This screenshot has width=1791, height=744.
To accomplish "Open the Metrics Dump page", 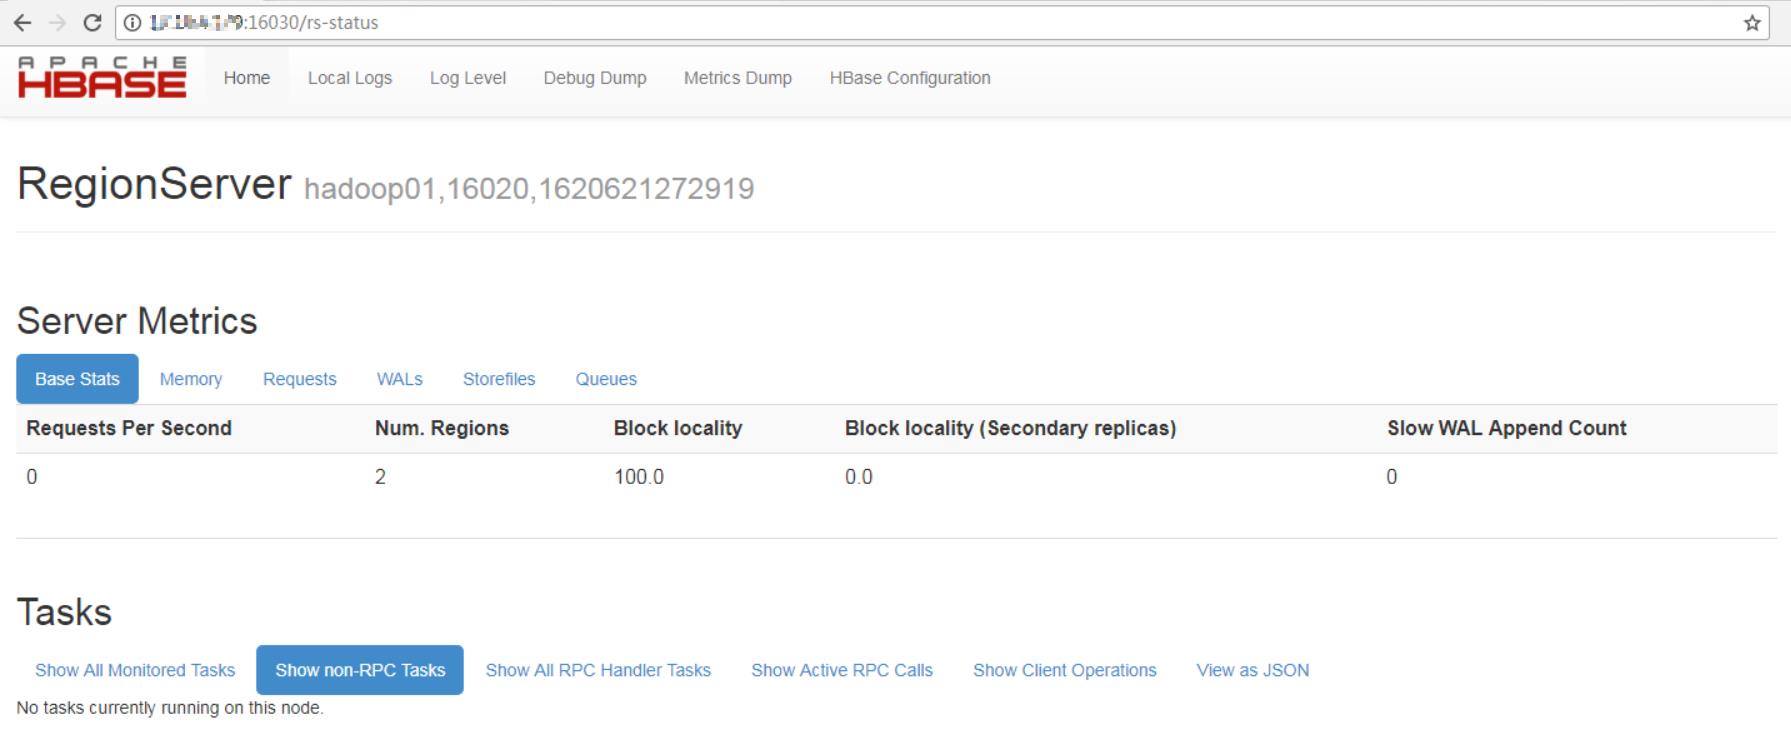I will tap(738, 78).
